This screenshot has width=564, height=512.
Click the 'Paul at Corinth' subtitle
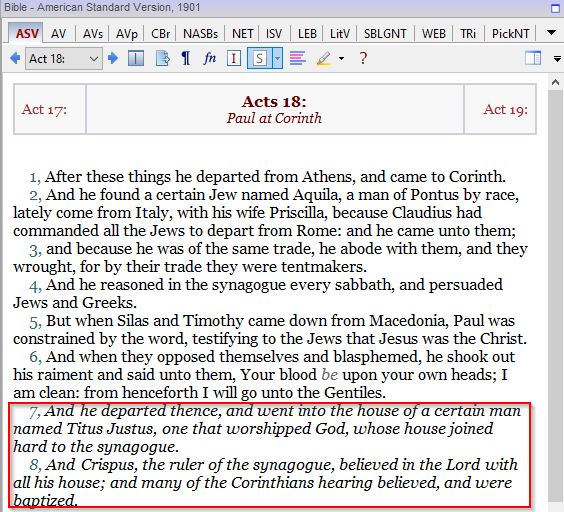274,118
